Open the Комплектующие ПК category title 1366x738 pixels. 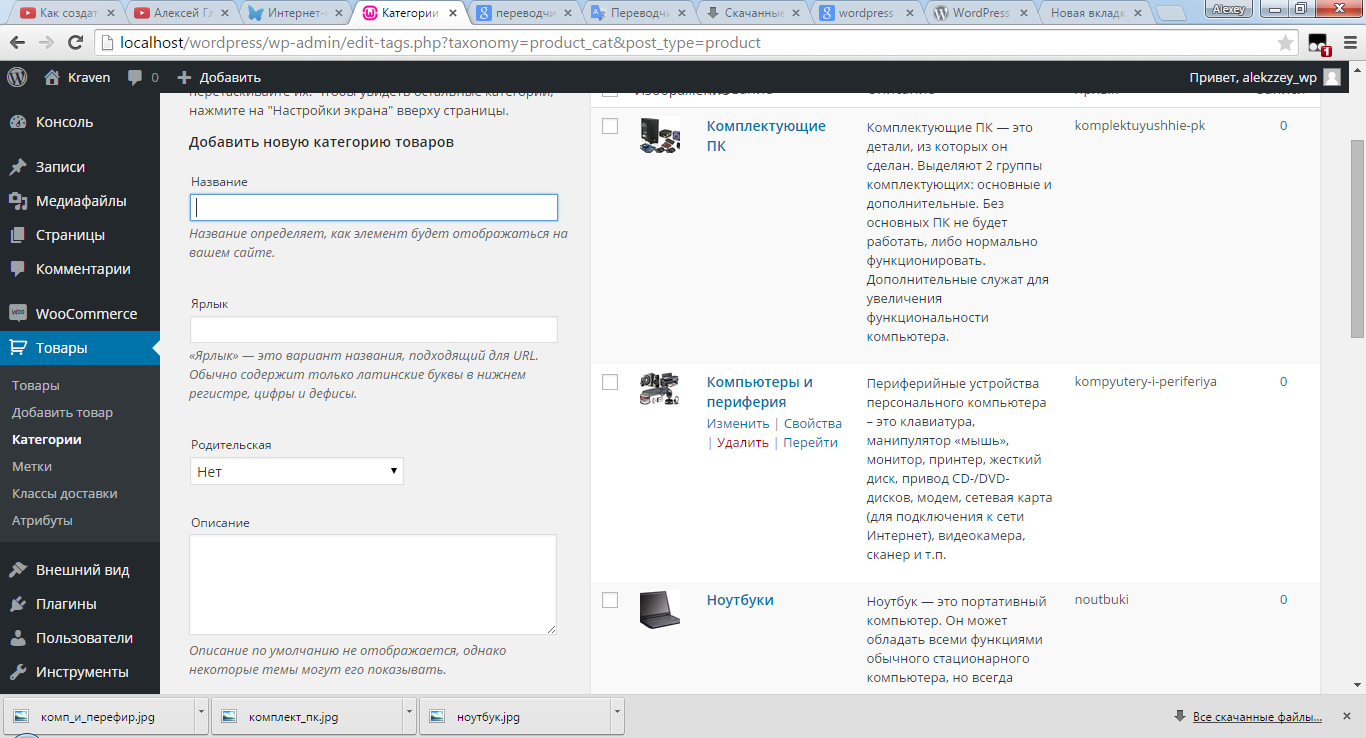click(x=766, y=136)
